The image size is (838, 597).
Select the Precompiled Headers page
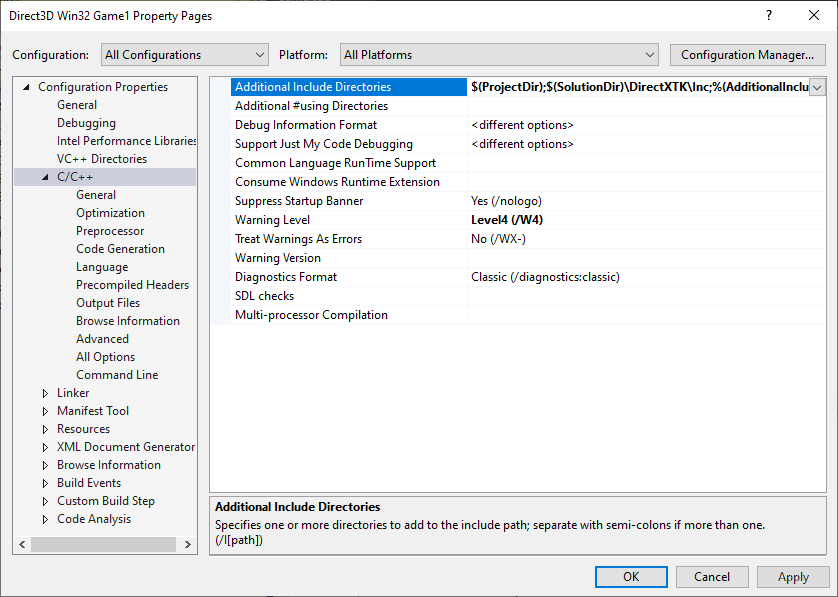click(x=132, y=285)
